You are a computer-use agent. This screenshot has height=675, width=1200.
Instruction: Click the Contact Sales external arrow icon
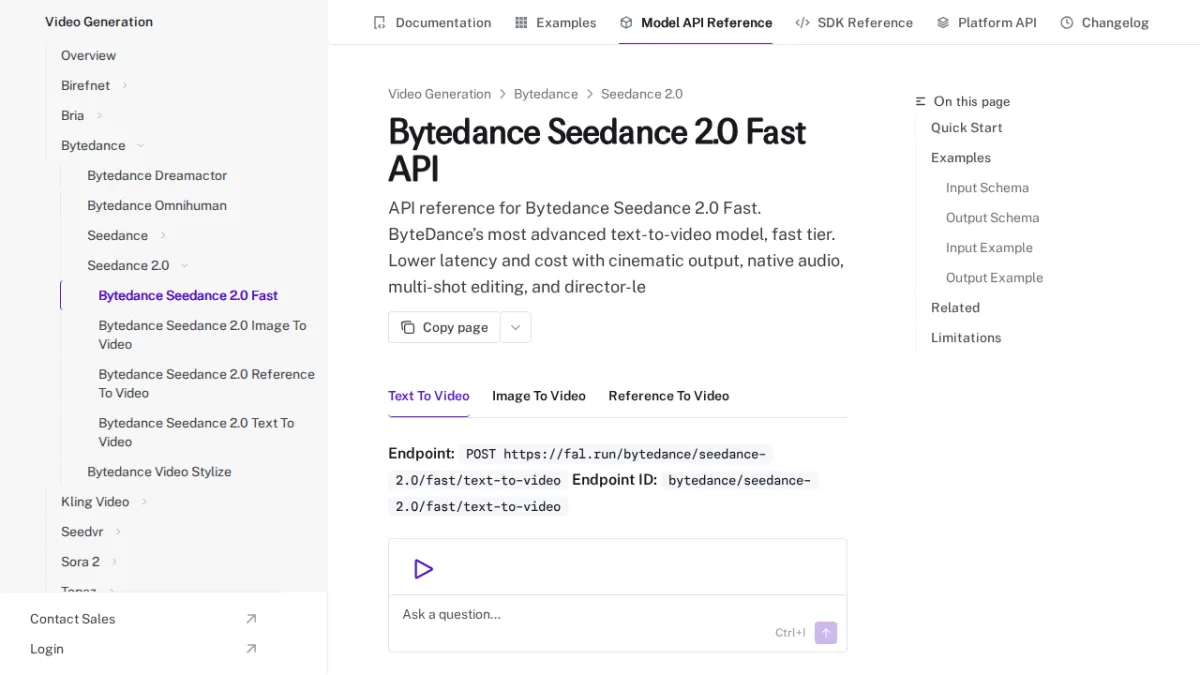[x=251, y=619]
